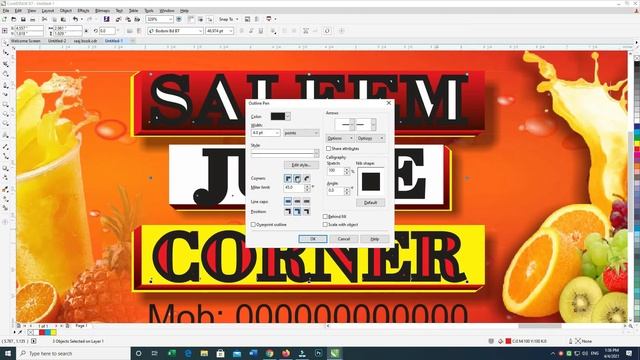Open the right arrow Options dropdown

pos(370,138)
